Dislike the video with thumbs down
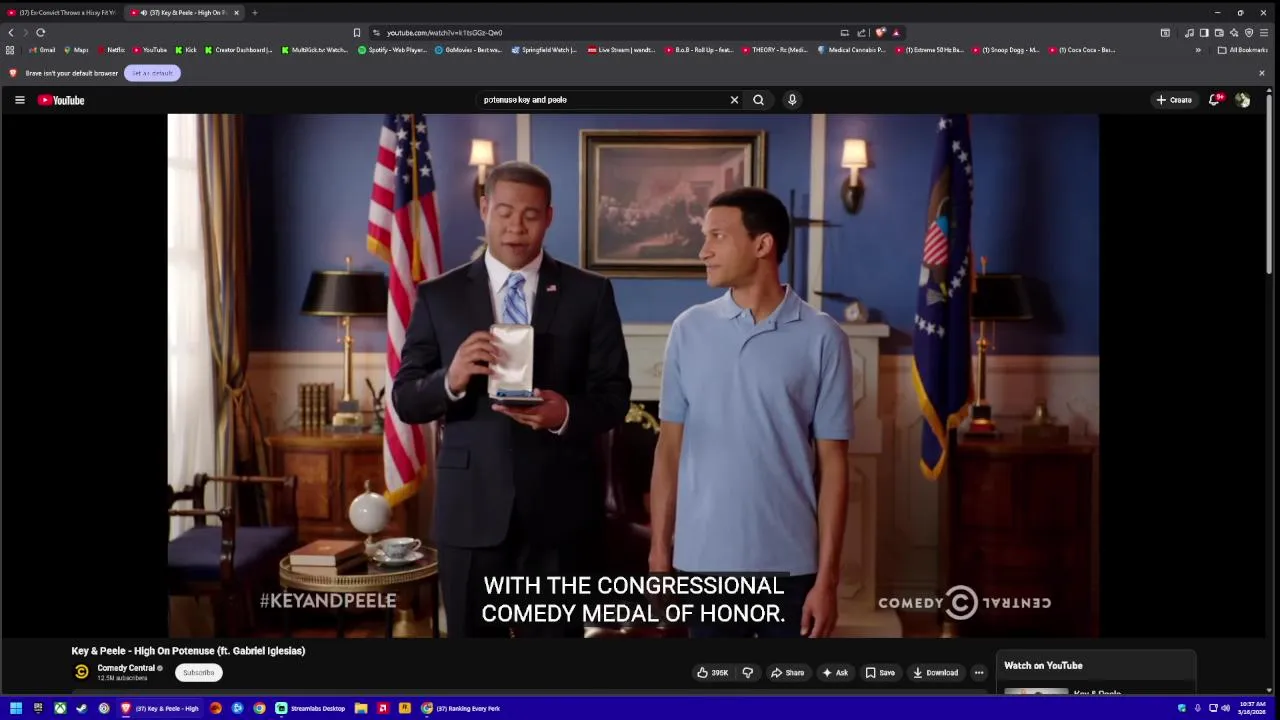The image size is (1280, 720). 747,673
